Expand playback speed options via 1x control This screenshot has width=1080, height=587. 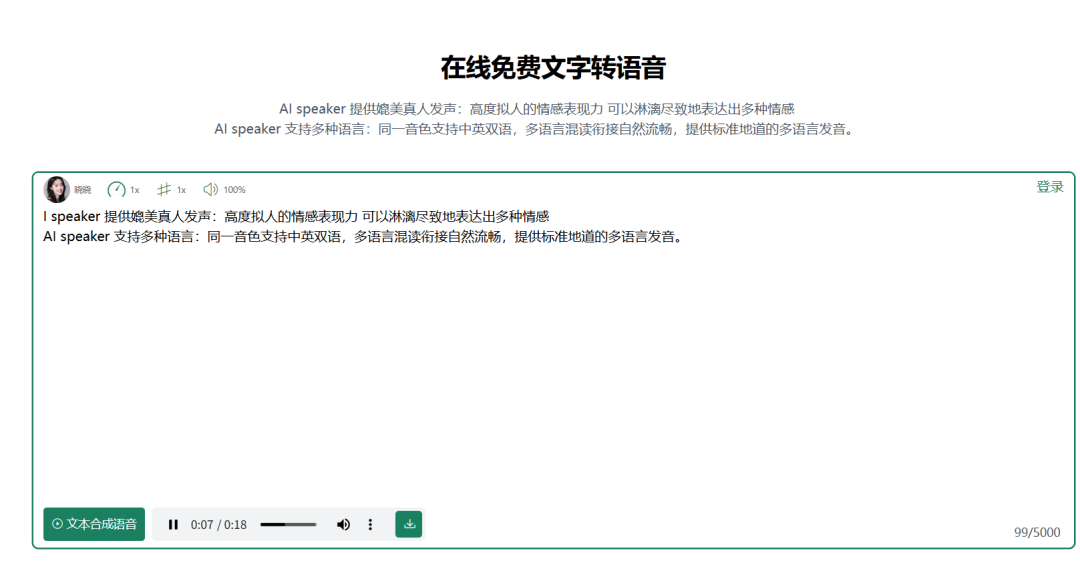[x=125, y=189]
